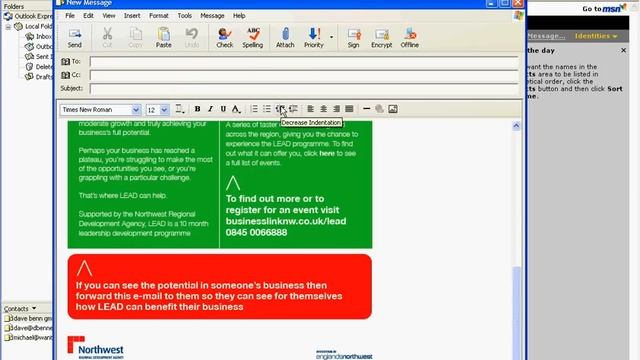Click Decrease Indentation button
The width and height of the screenshot is (640, 360).
pyautogui.click(x=280, y=109)
